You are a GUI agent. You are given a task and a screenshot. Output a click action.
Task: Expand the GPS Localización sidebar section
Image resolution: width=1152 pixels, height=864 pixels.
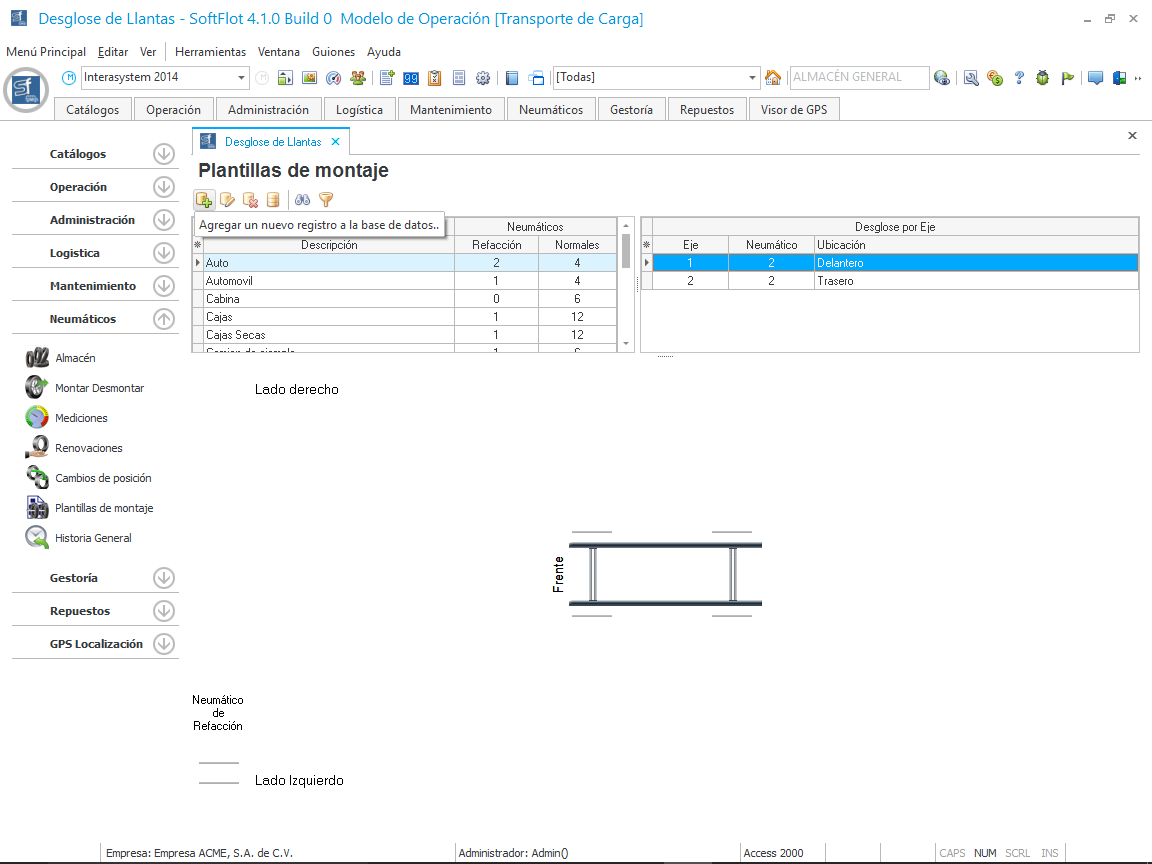pos(164,644)
